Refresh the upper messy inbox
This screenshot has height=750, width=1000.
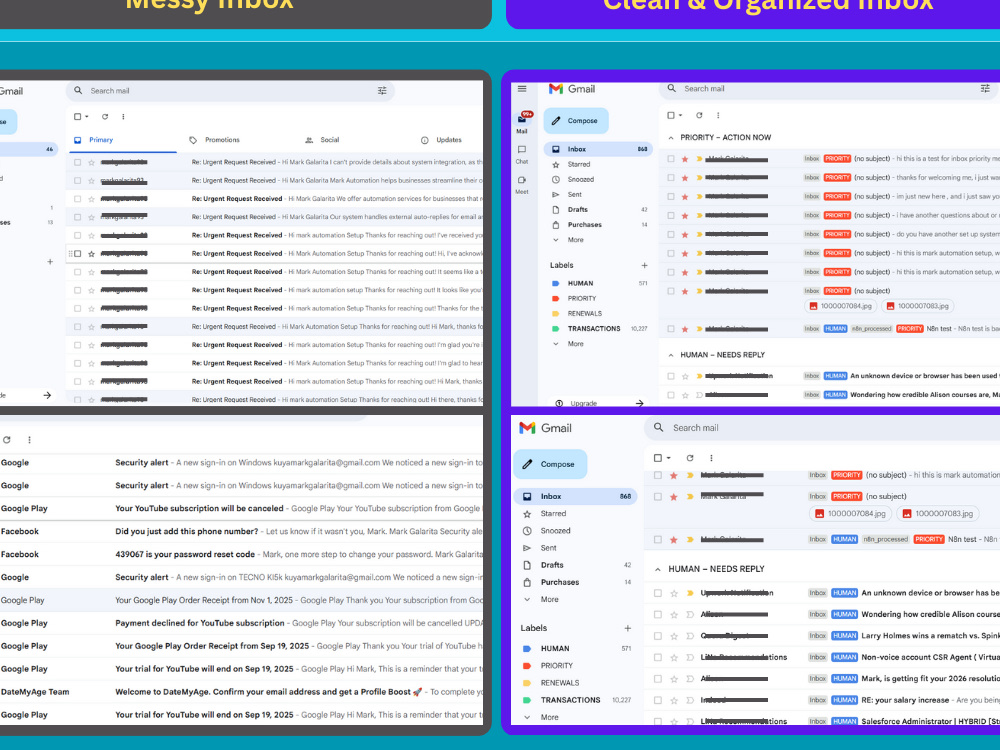tap(105, 117)
